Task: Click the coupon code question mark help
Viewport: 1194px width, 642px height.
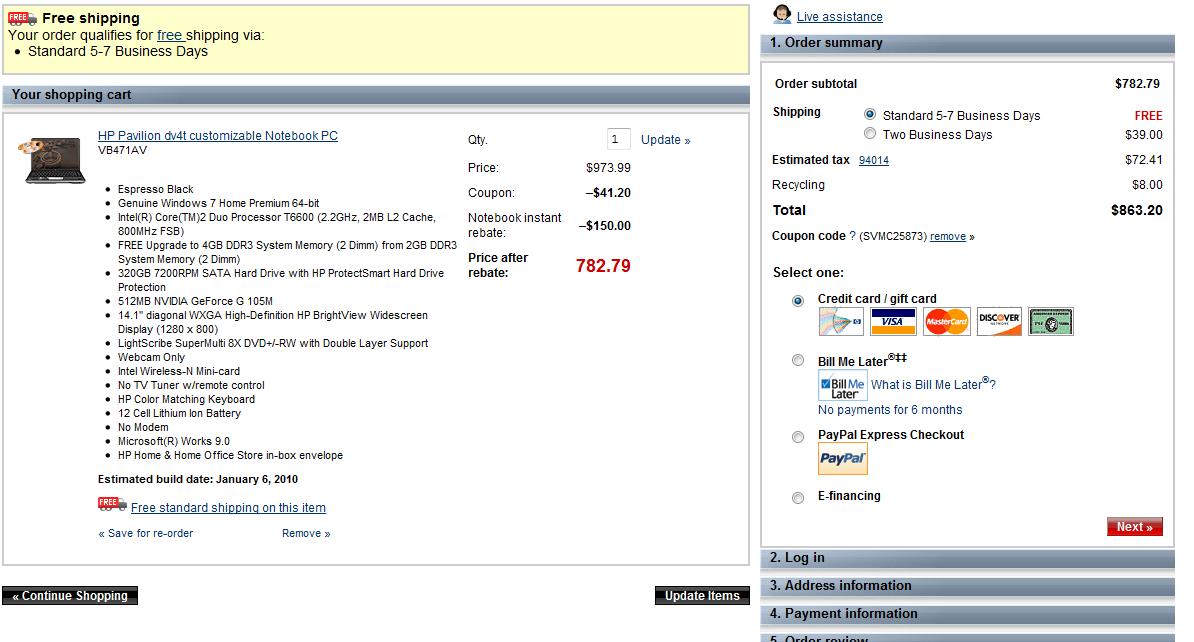Action: (x=852, y=236)
